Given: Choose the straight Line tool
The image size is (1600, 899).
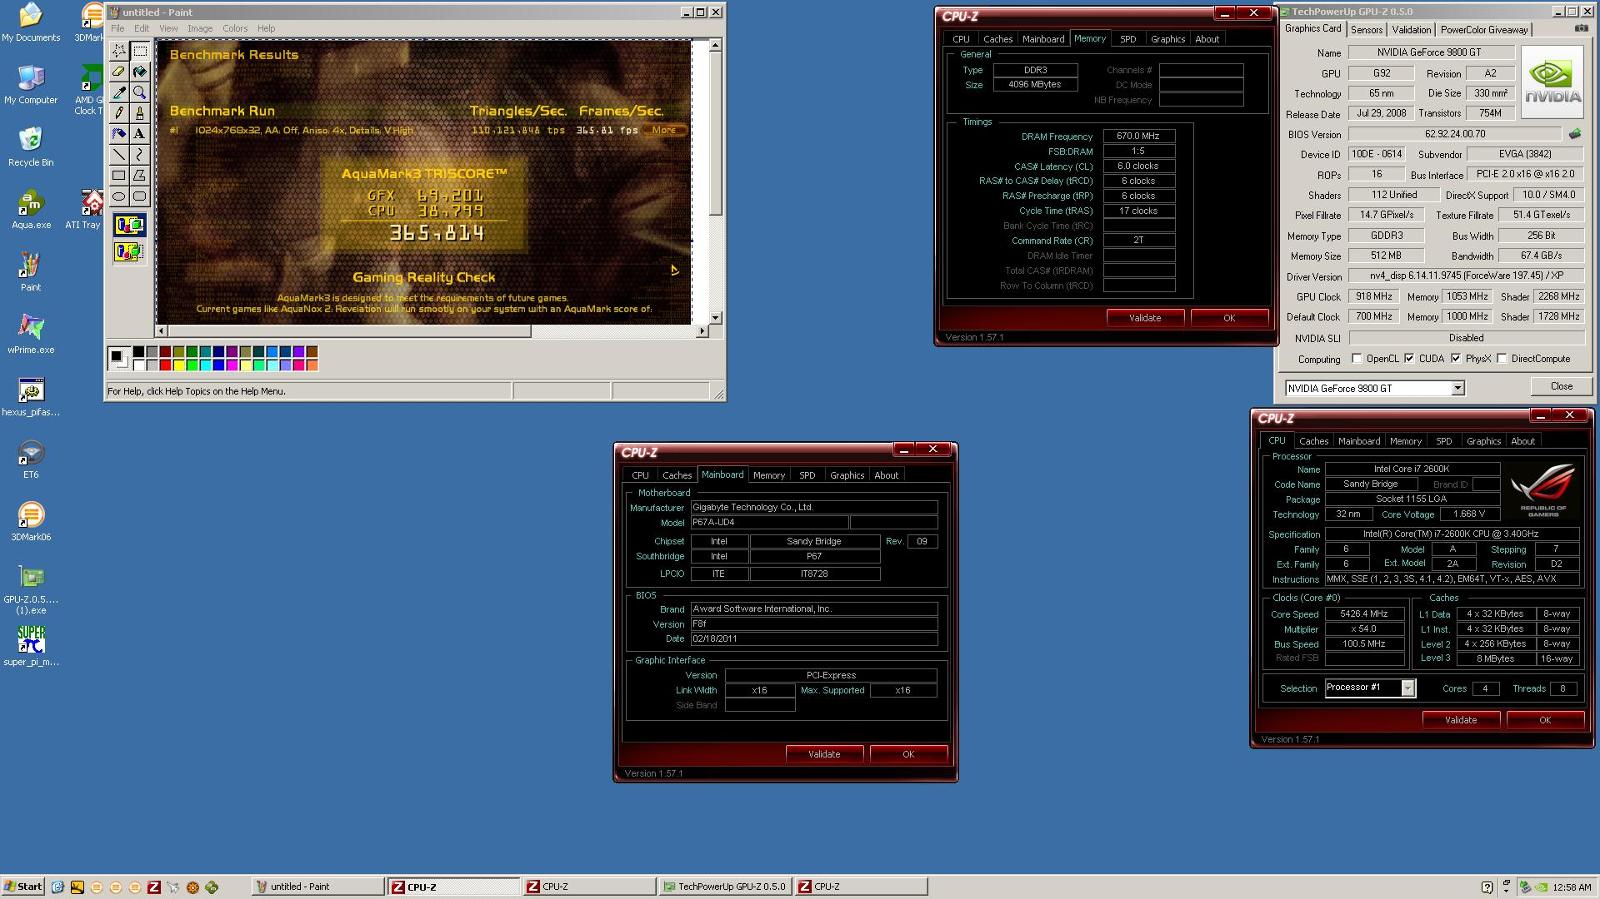Looking at the screenshot, I should pos(119,154).
